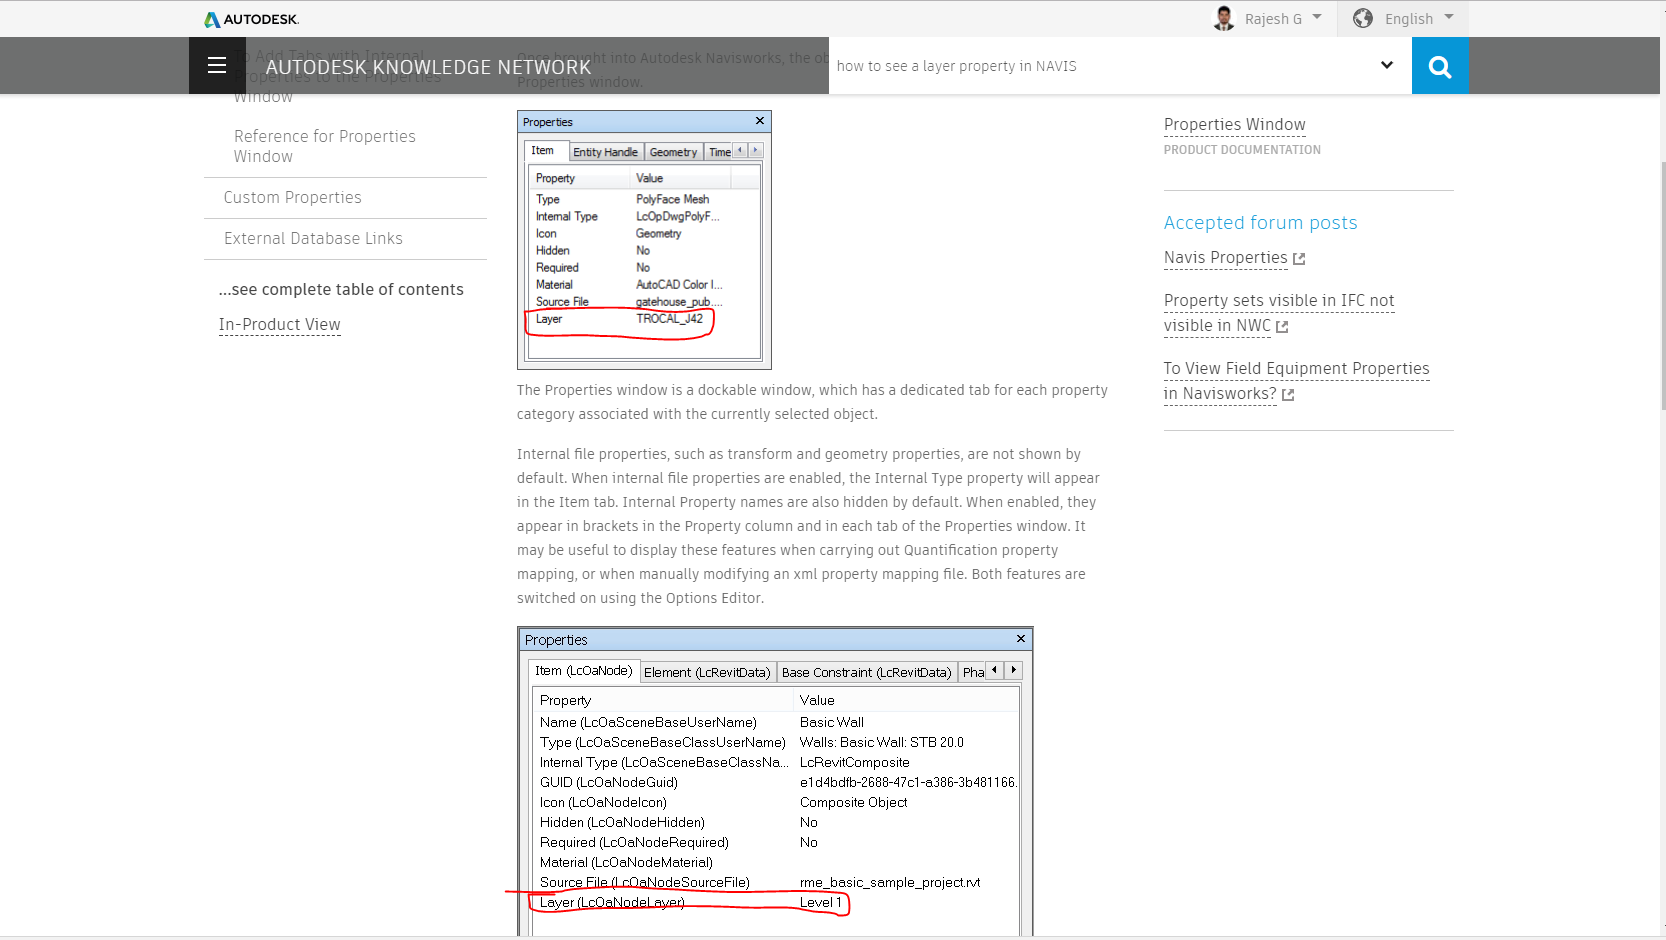Click the globe language icon
The width and height of the screenshot is (1666, 940).
[1361, 18]
